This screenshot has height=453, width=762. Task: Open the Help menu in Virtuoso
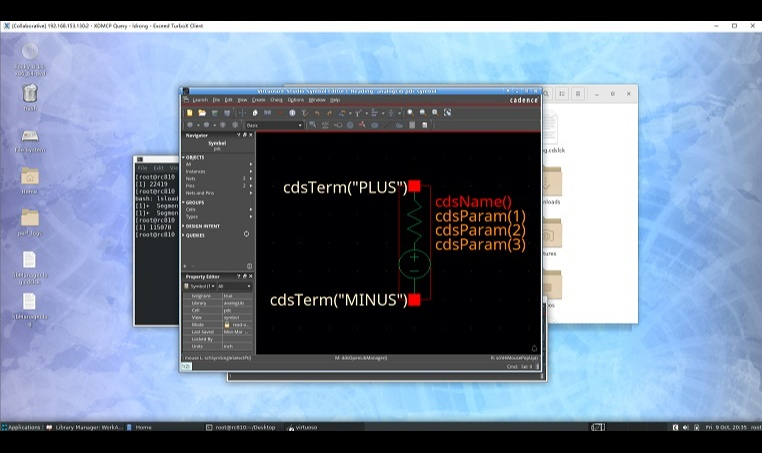335,100
